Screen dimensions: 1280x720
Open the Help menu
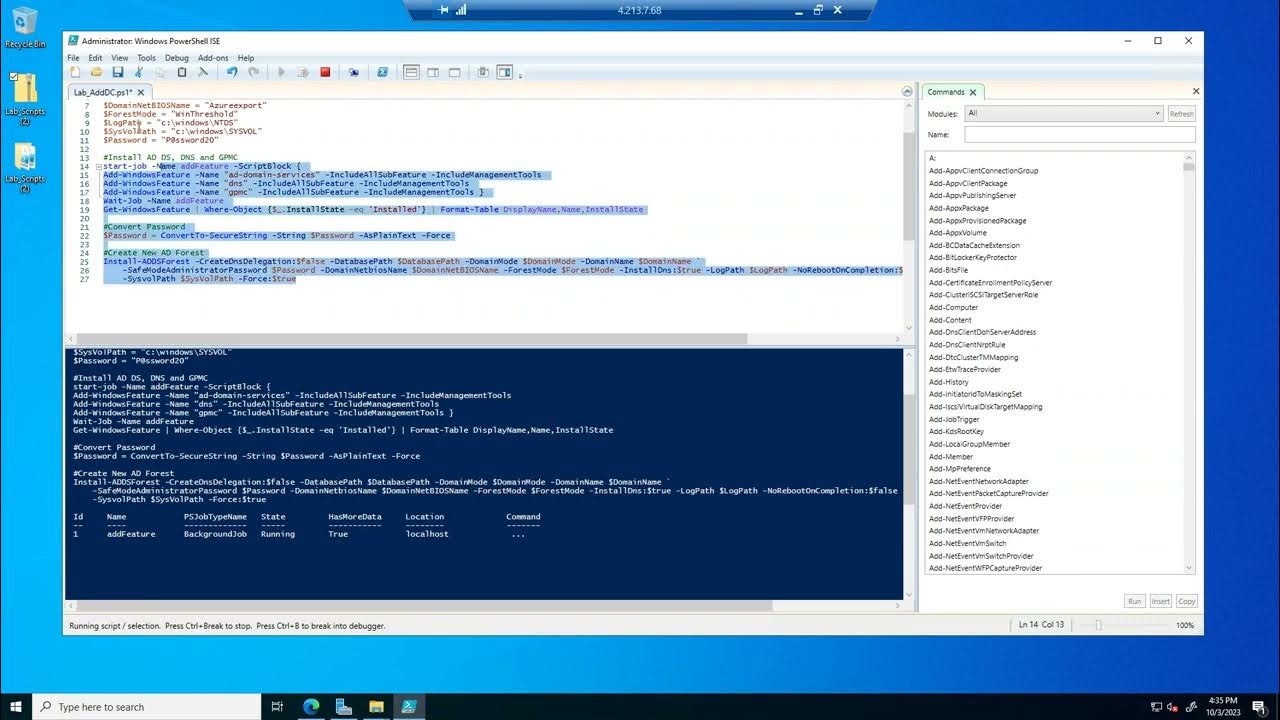(246, 58)
